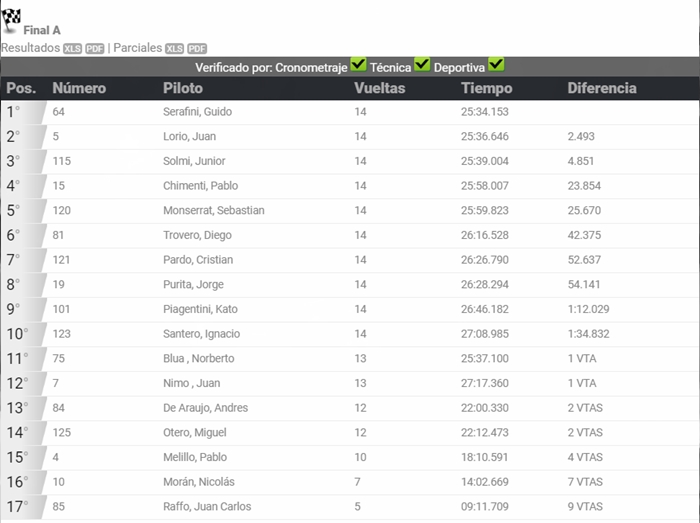Download Parciales as PDF
The height and width of the screenshot is (523, 700).
(198, 48)
